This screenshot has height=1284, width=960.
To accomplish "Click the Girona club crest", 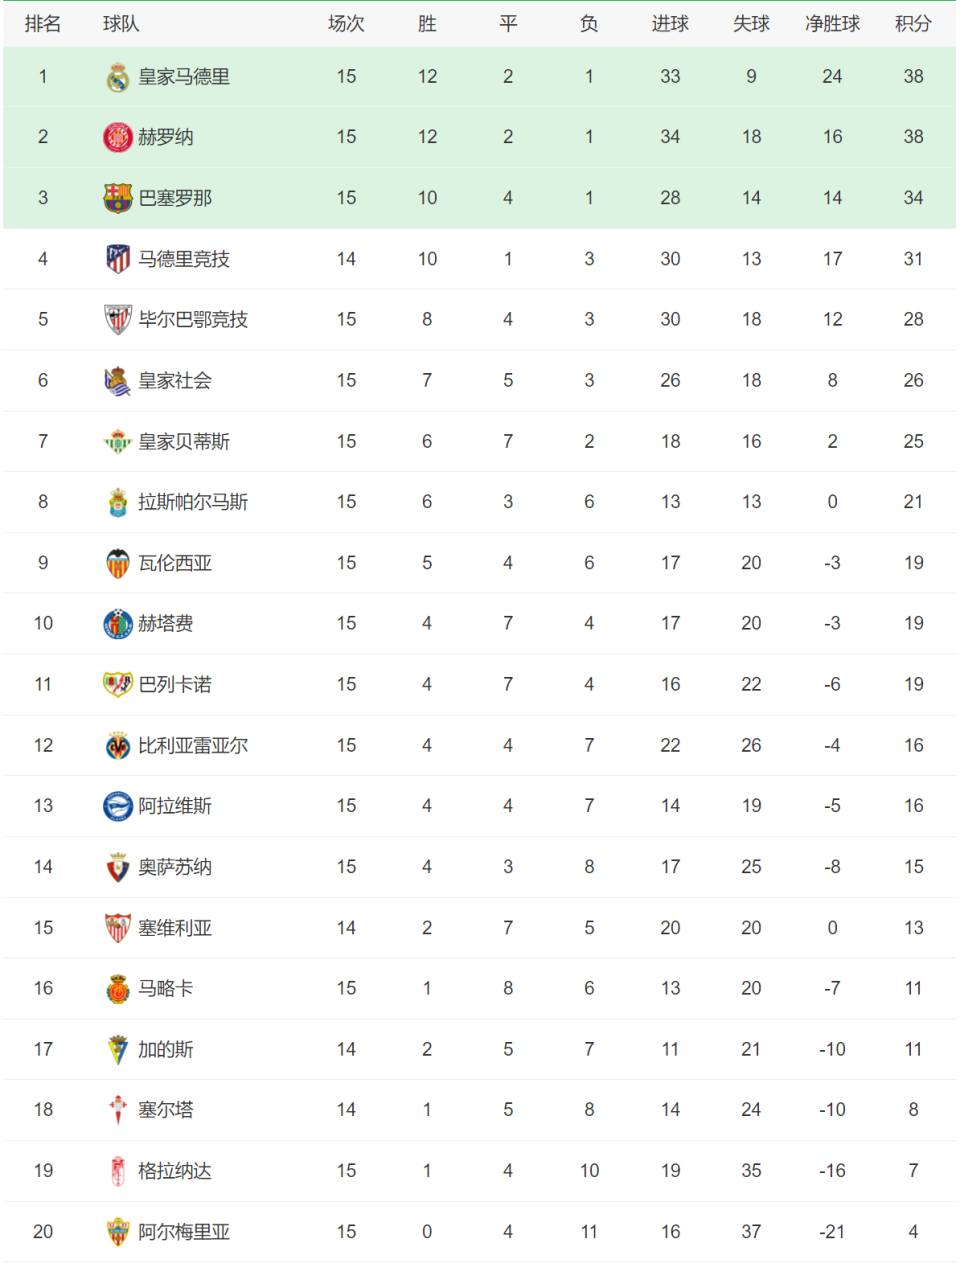I will [x=118, y=137].
